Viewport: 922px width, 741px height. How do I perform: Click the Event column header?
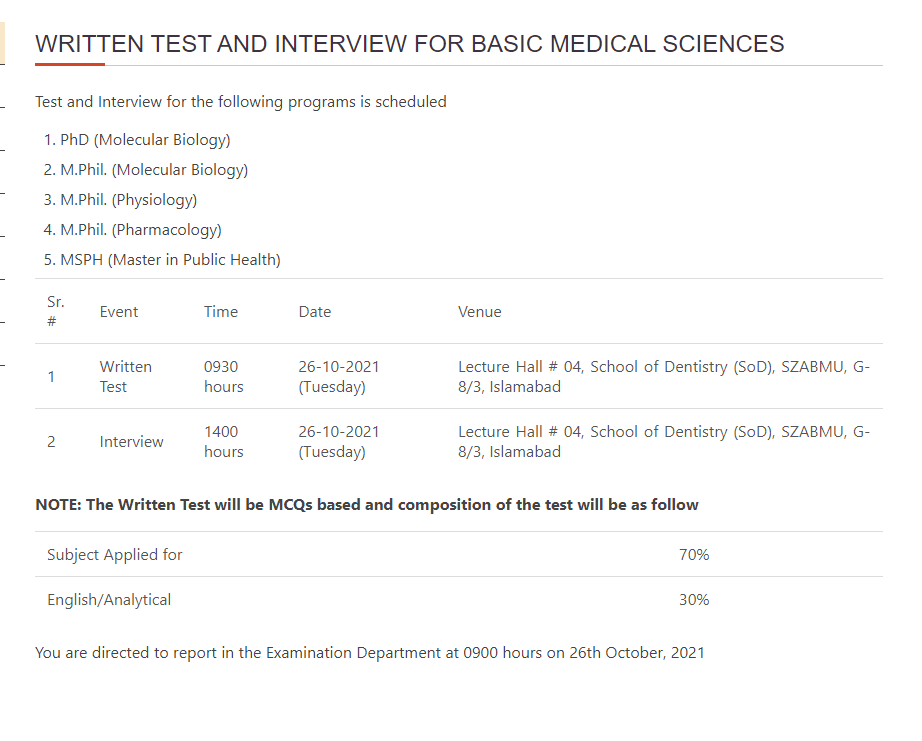click(119, 312)
